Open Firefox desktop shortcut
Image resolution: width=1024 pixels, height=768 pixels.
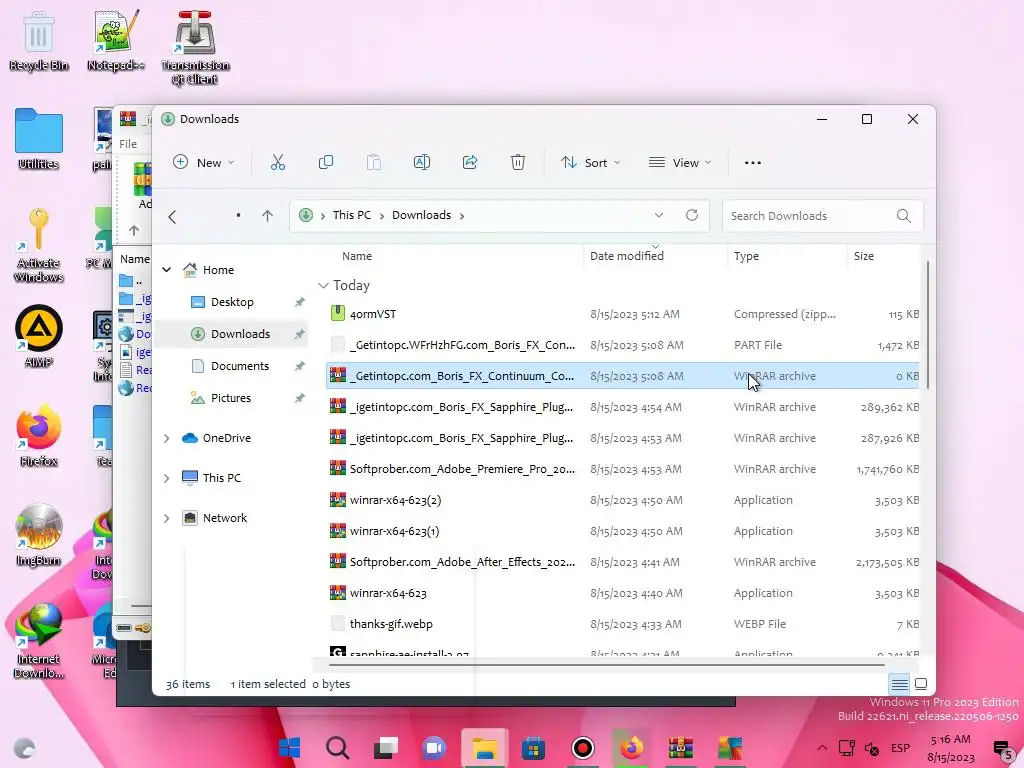pos(39,436)
